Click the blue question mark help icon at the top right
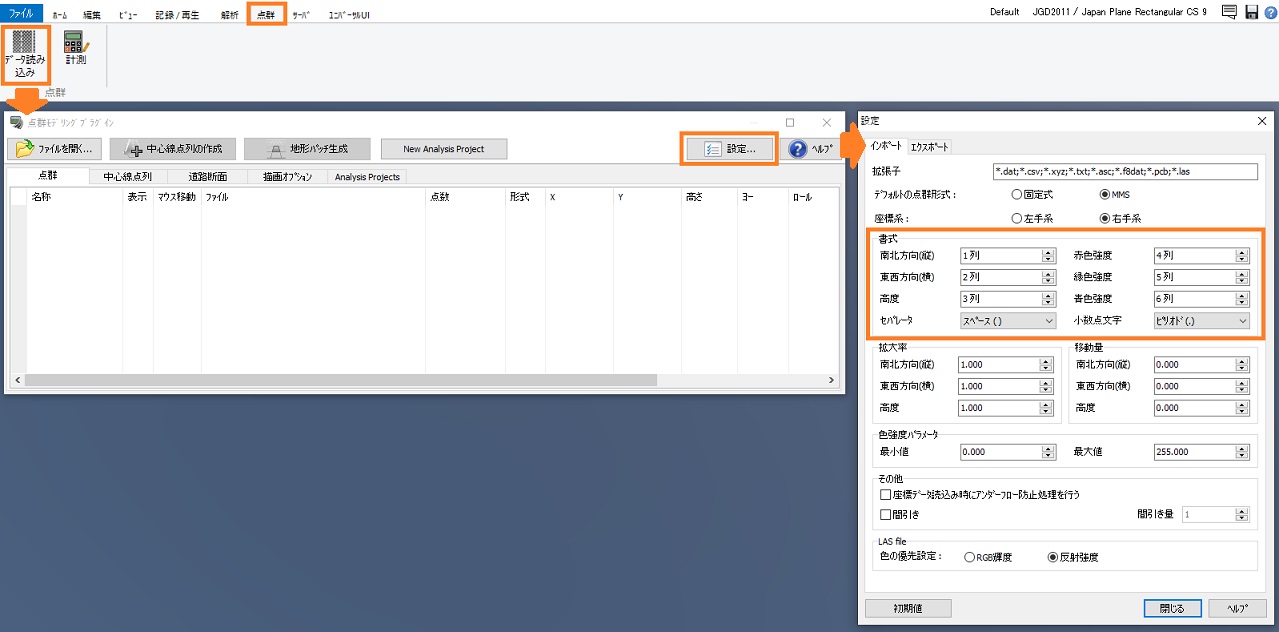Image resolution: width=1279 pixels, height=632 pixels. pyautogui.click(x=1270, y=12)
